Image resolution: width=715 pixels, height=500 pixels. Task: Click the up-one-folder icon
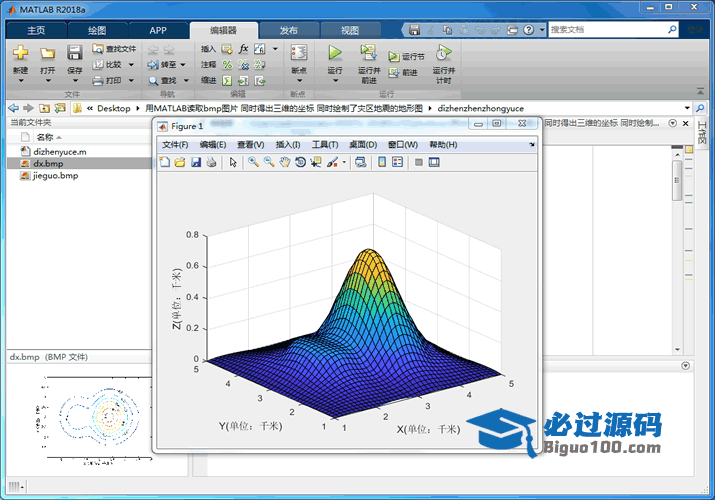coord(44,108)
